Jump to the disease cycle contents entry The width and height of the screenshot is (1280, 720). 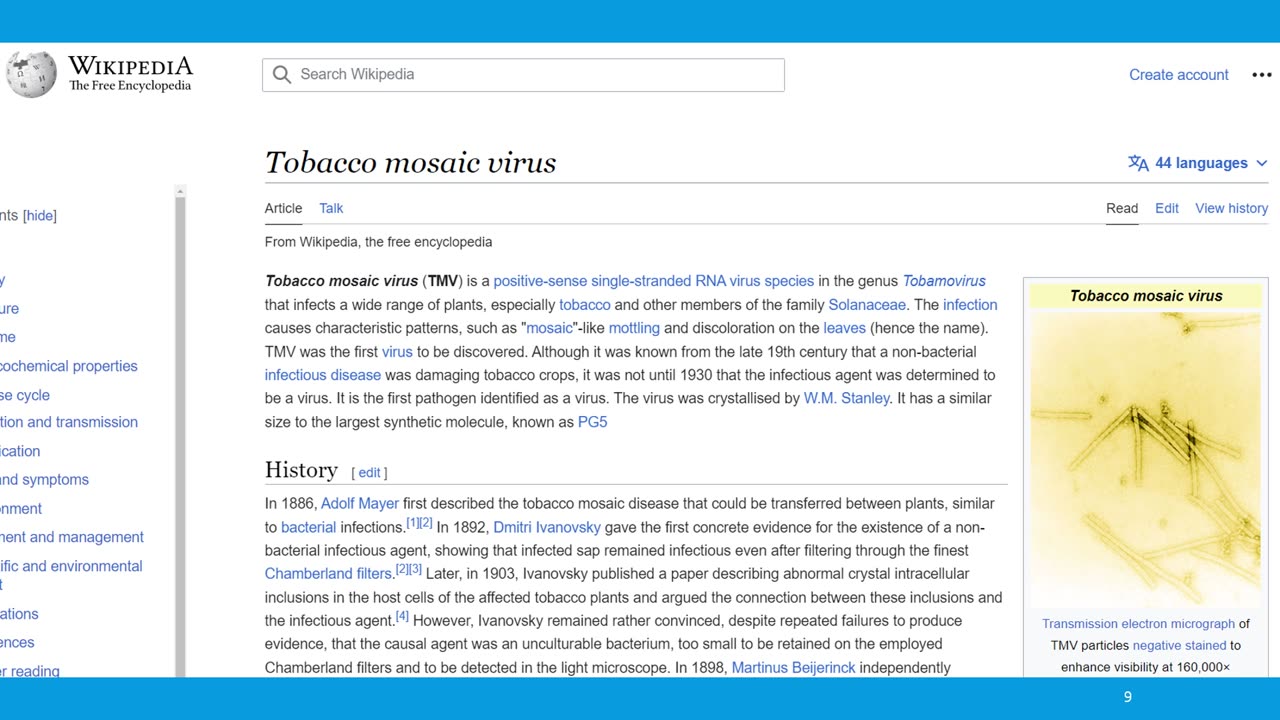[25, 395]
